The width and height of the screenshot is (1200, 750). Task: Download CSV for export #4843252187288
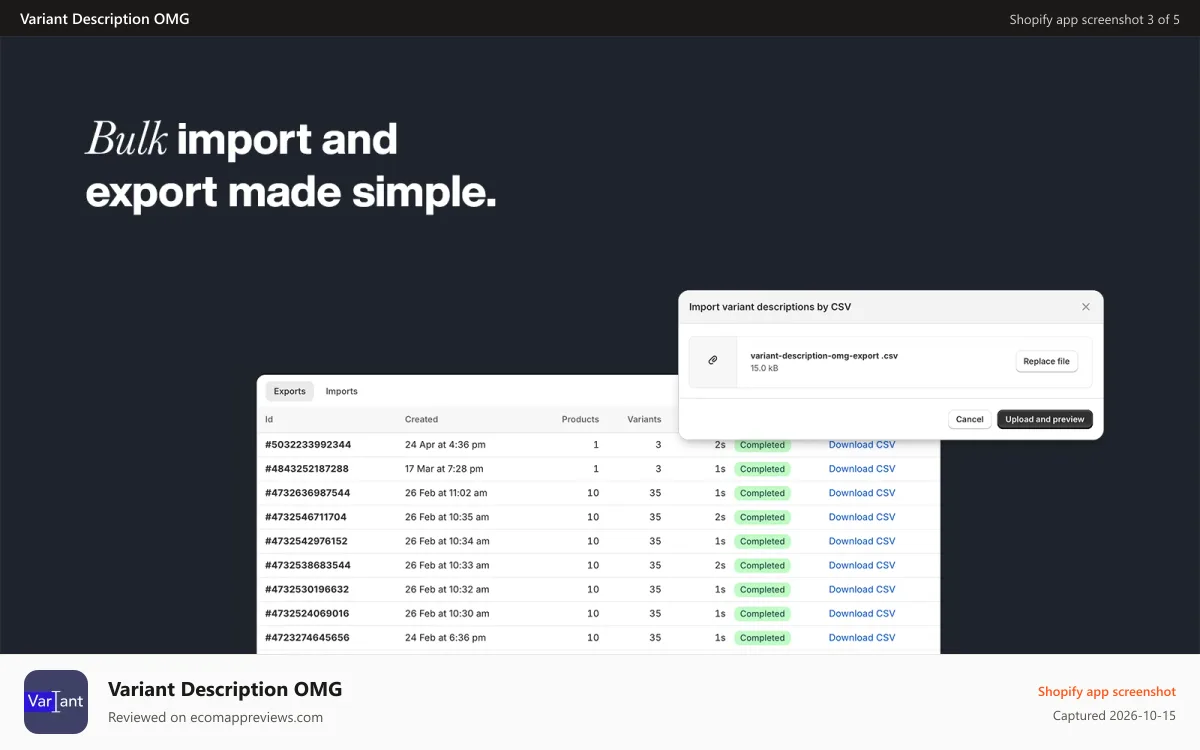862,469
